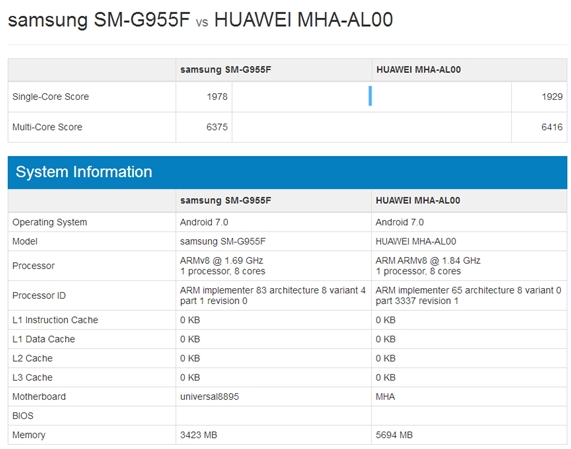
Task: Select HUAWEI MHA-AL00 in the Model row
Action: (x=416, y=241)
